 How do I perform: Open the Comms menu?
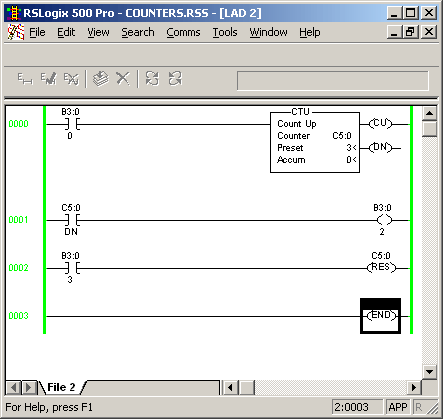pos(183,32)
